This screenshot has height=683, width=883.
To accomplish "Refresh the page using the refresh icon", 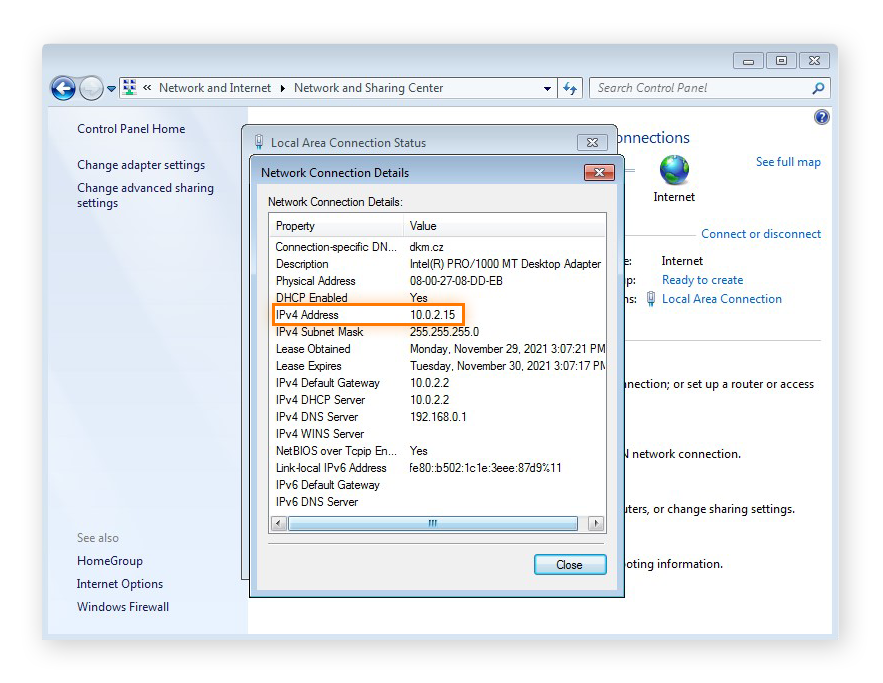I will point(569,88).
